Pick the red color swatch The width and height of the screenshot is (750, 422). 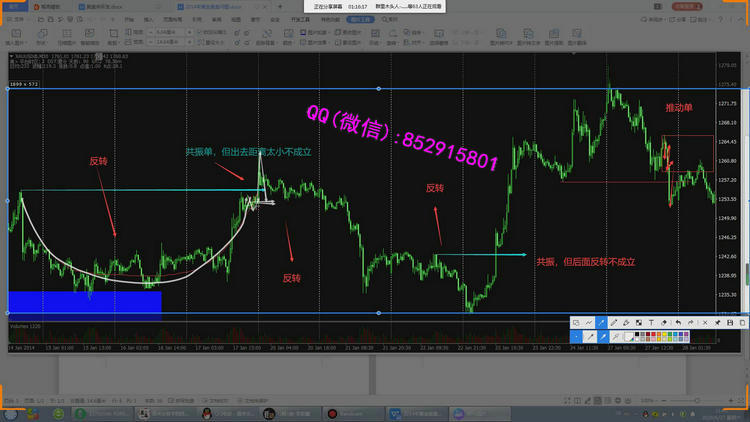653,334
